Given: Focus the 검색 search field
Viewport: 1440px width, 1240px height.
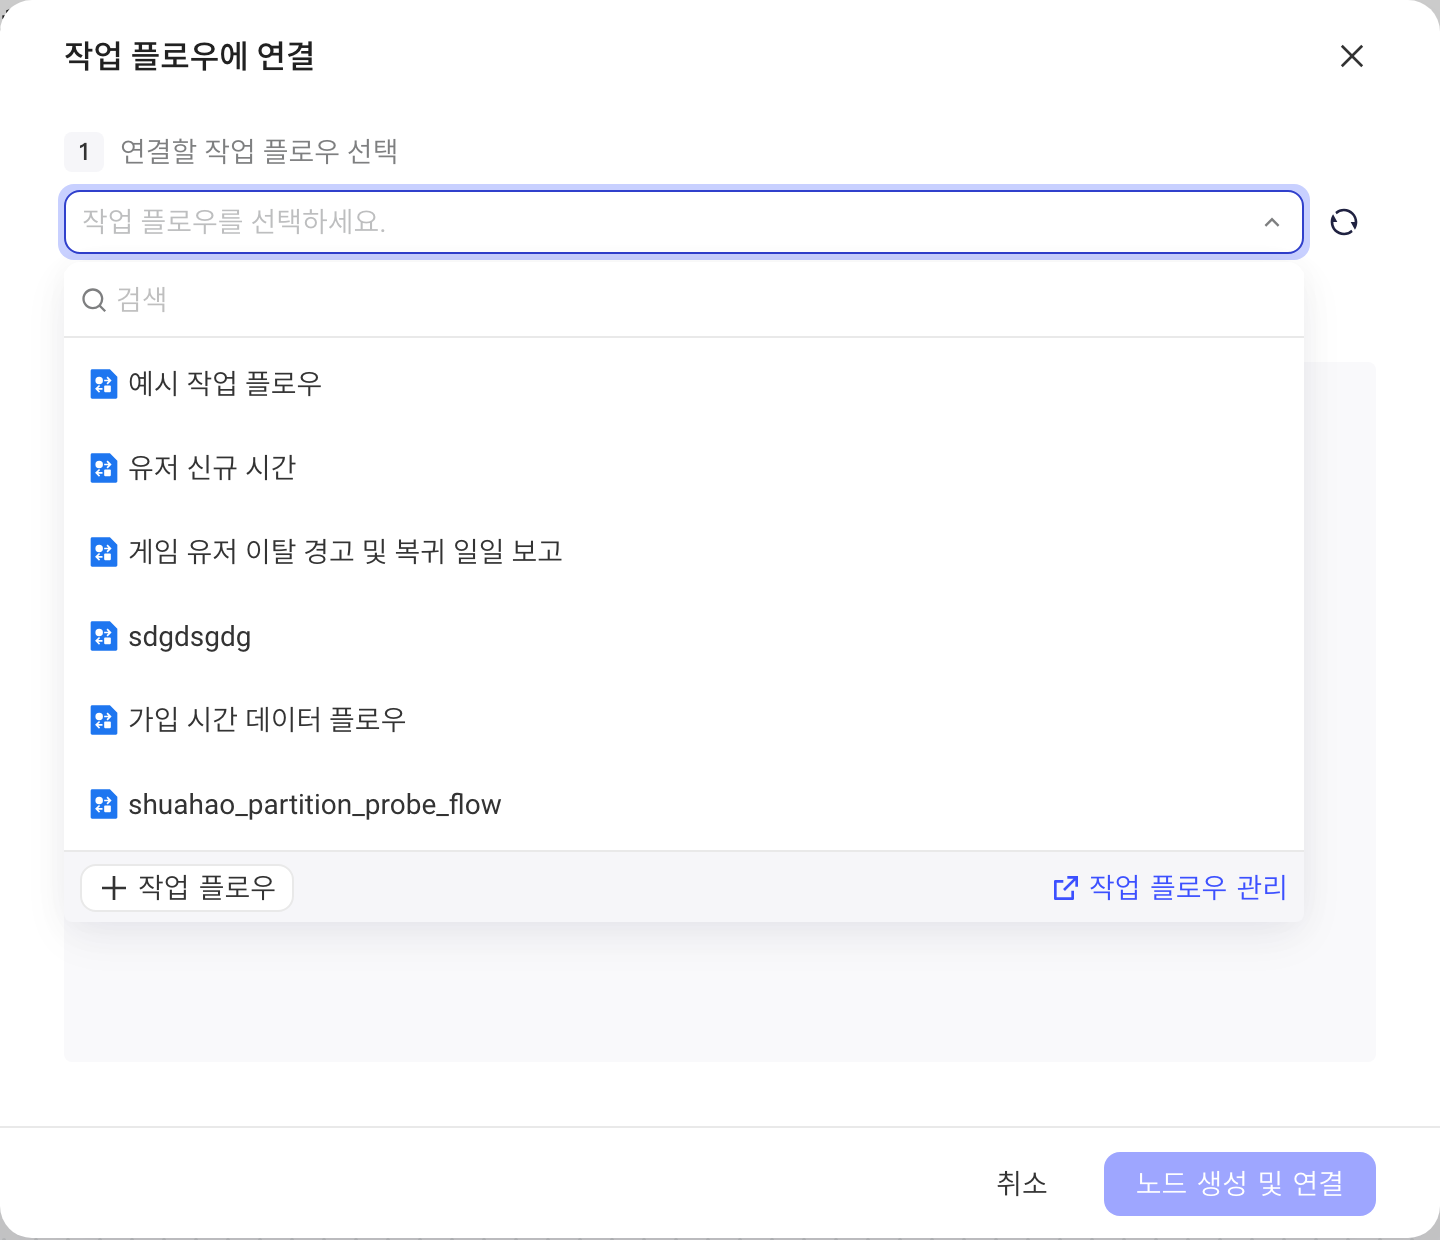Looking at the screenshot, I should pyautogui.click(x=684, y=300).
